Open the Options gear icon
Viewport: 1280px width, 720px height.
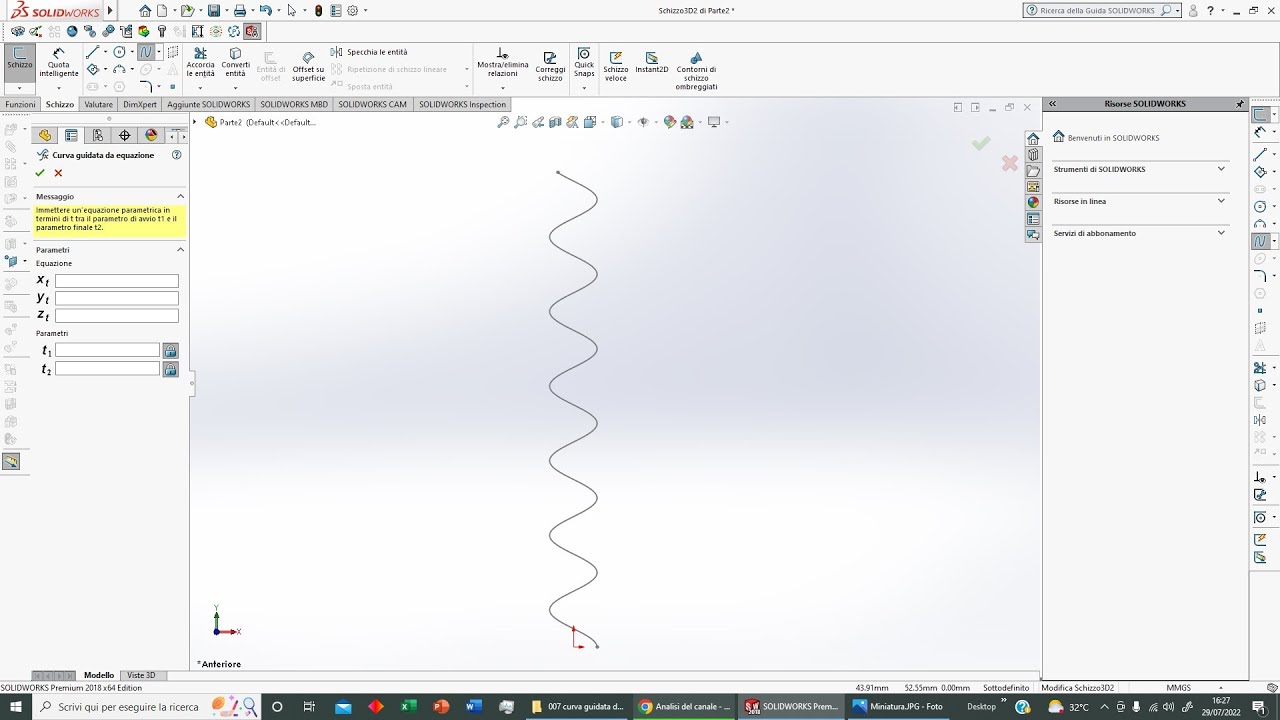(x=352, y=10)
